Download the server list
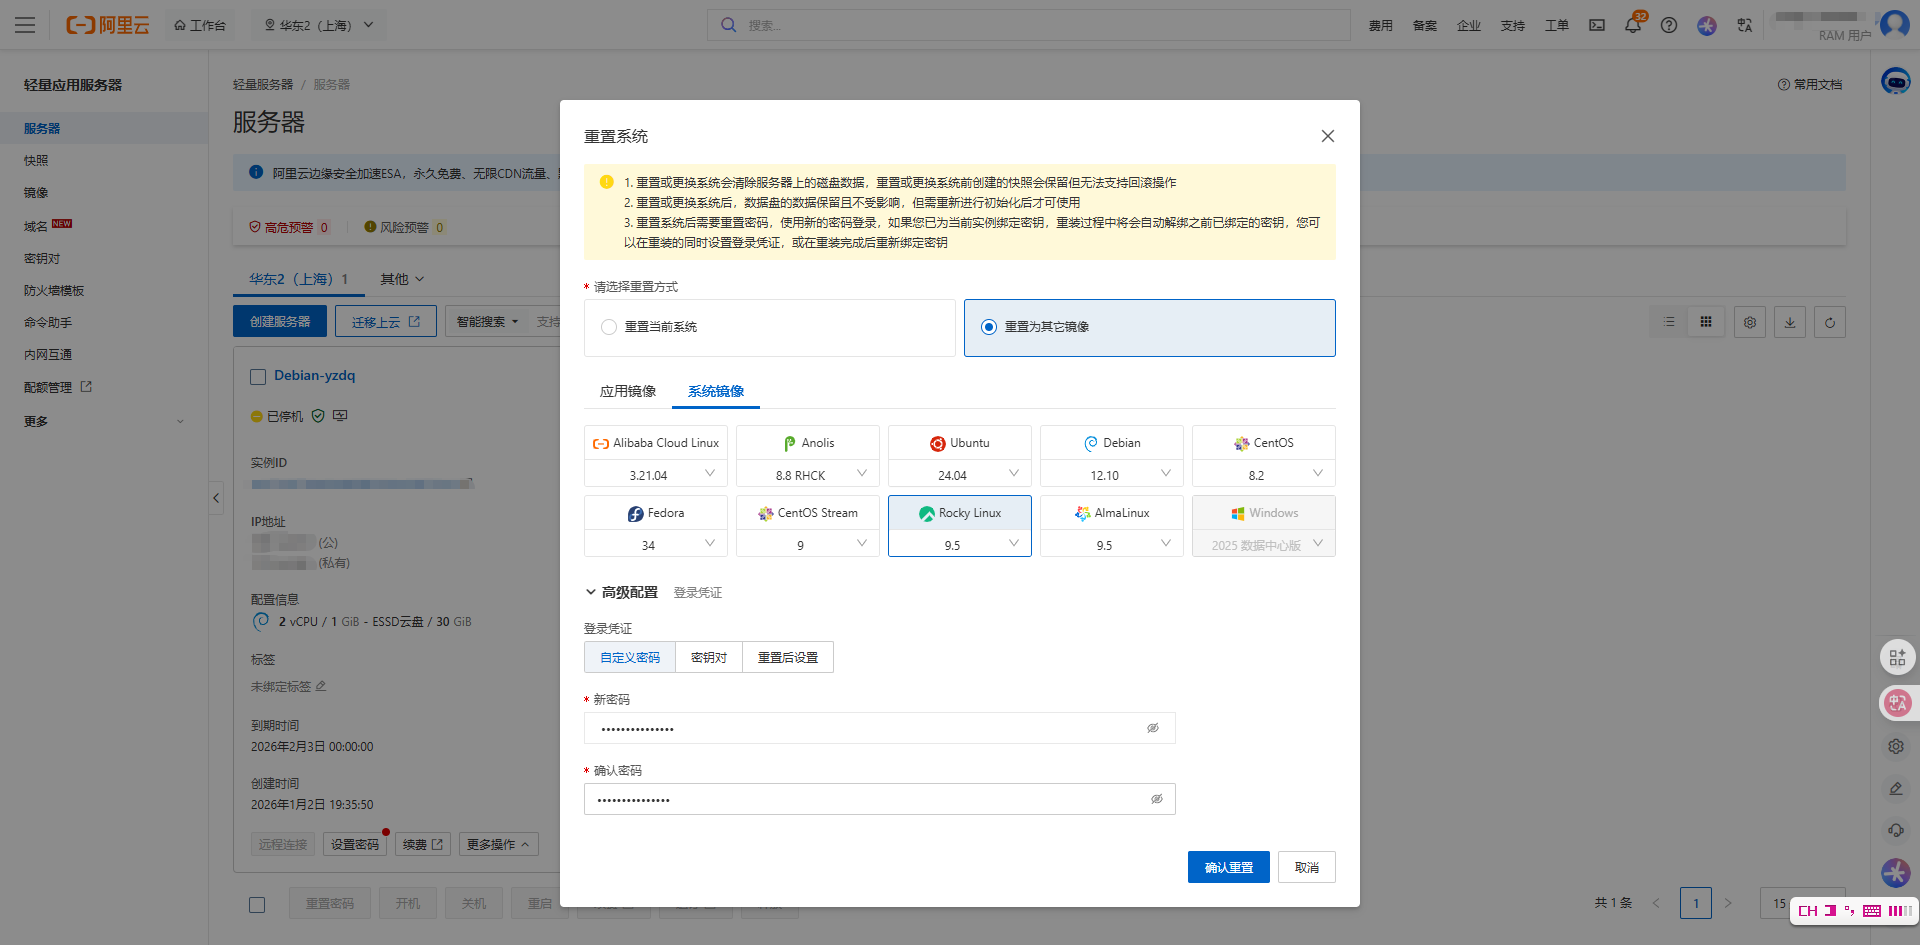The width and height of the screenshot is (1920, 945). (x=1790, y=322)
